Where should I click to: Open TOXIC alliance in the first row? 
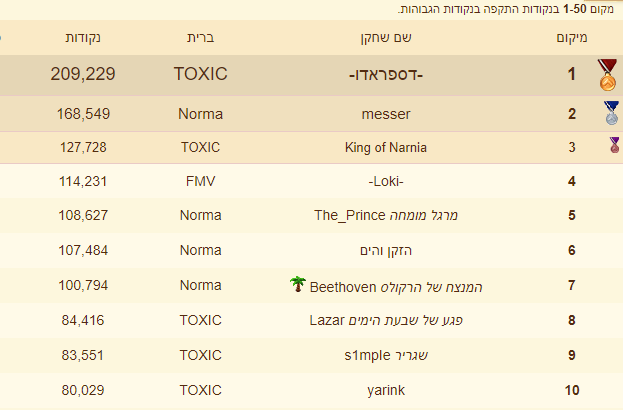200,74
